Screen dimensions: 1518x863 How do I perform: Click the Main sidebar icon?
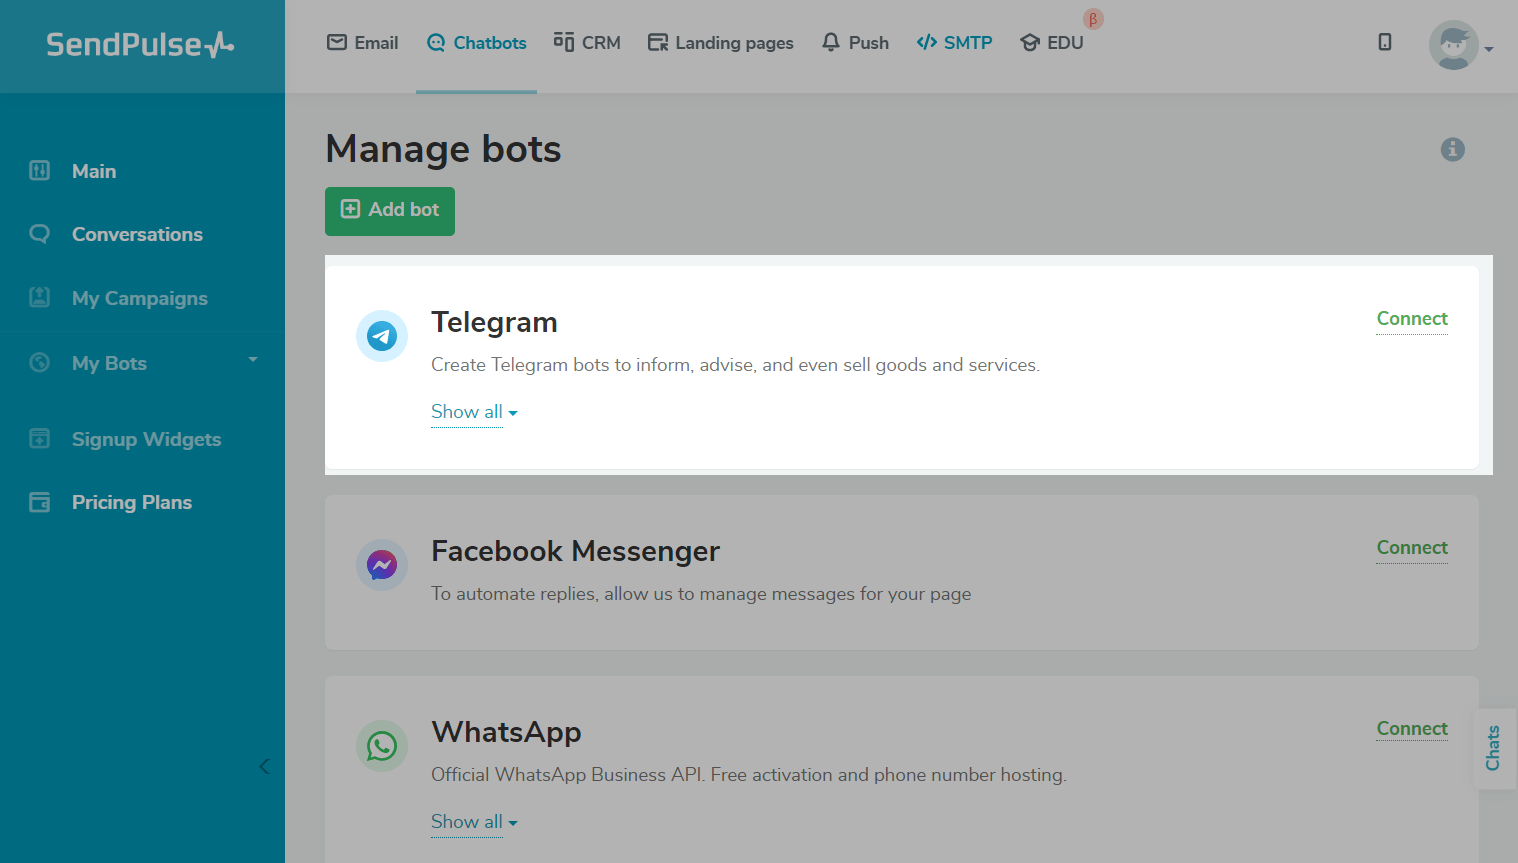40,170
